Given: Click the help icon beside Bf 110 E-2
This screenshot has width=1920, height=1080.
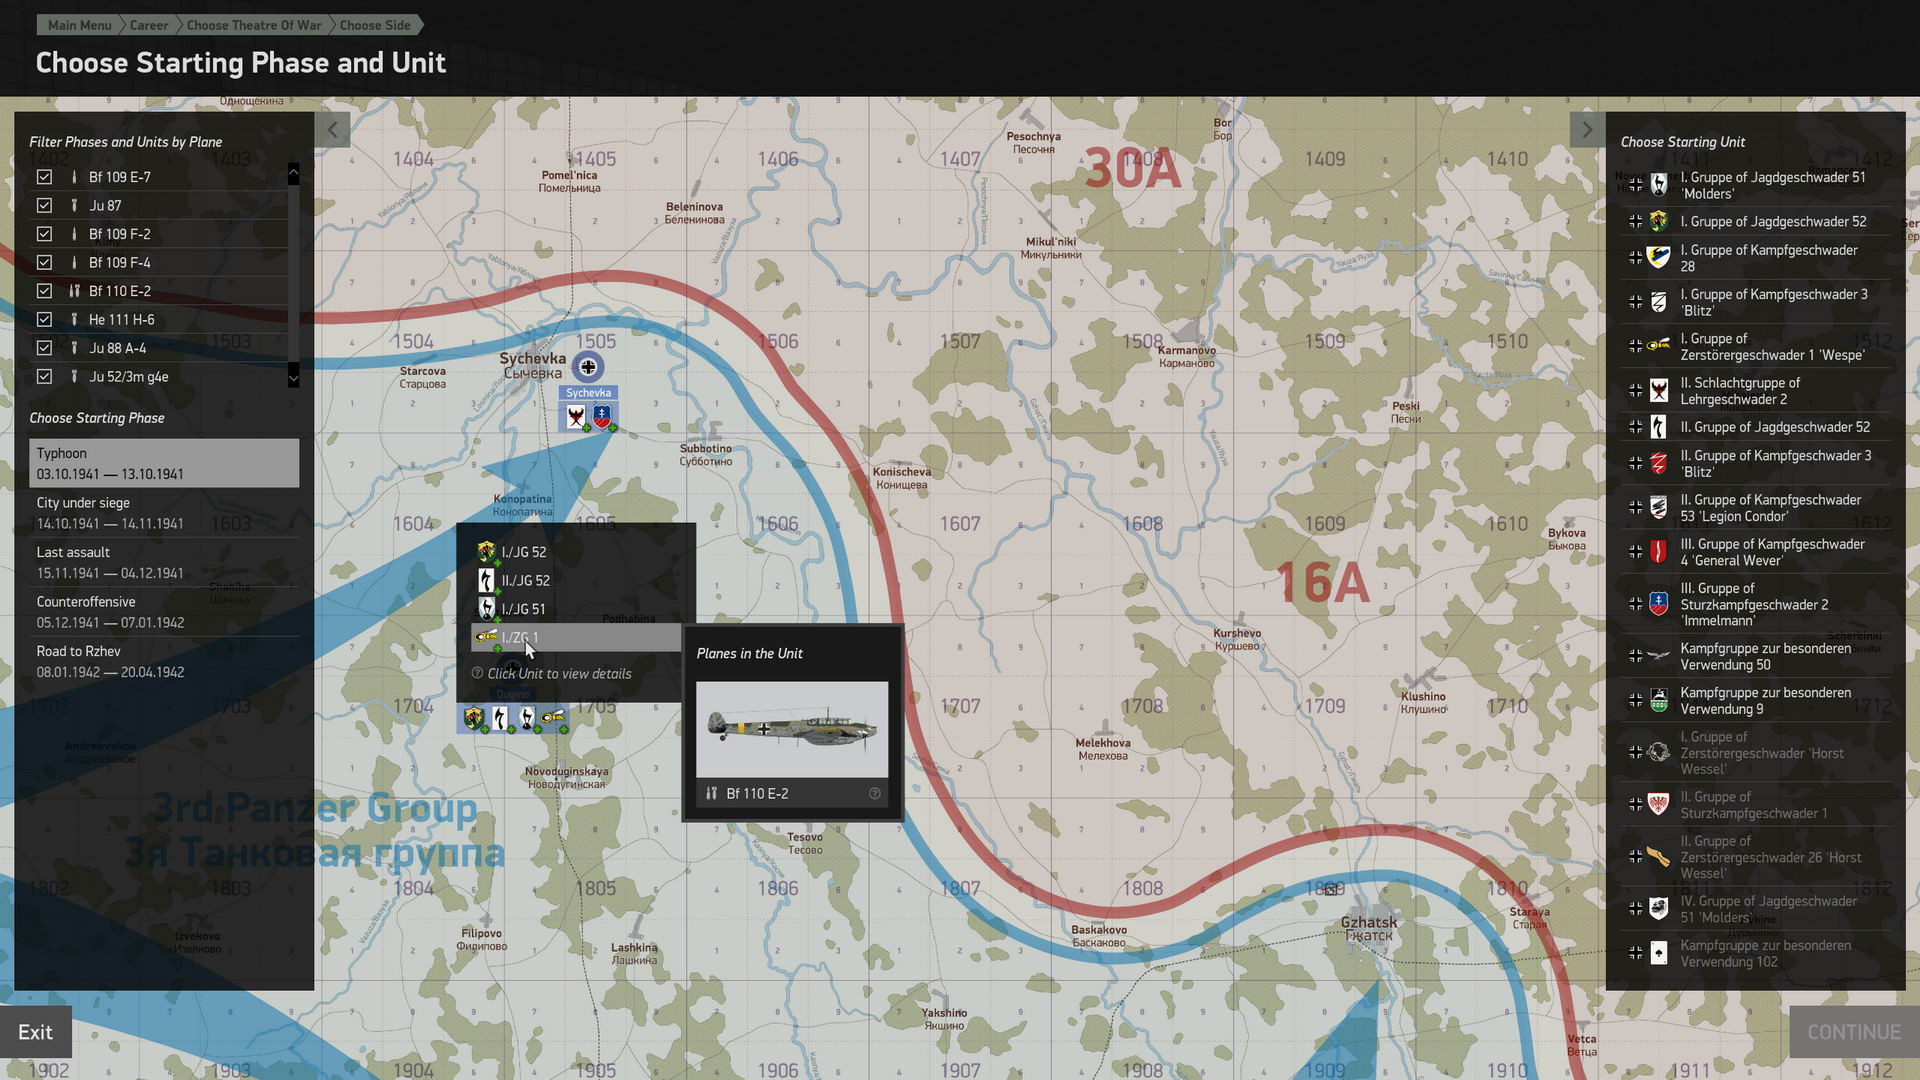Looking at the screenshot, I should [x=874, y=793].
